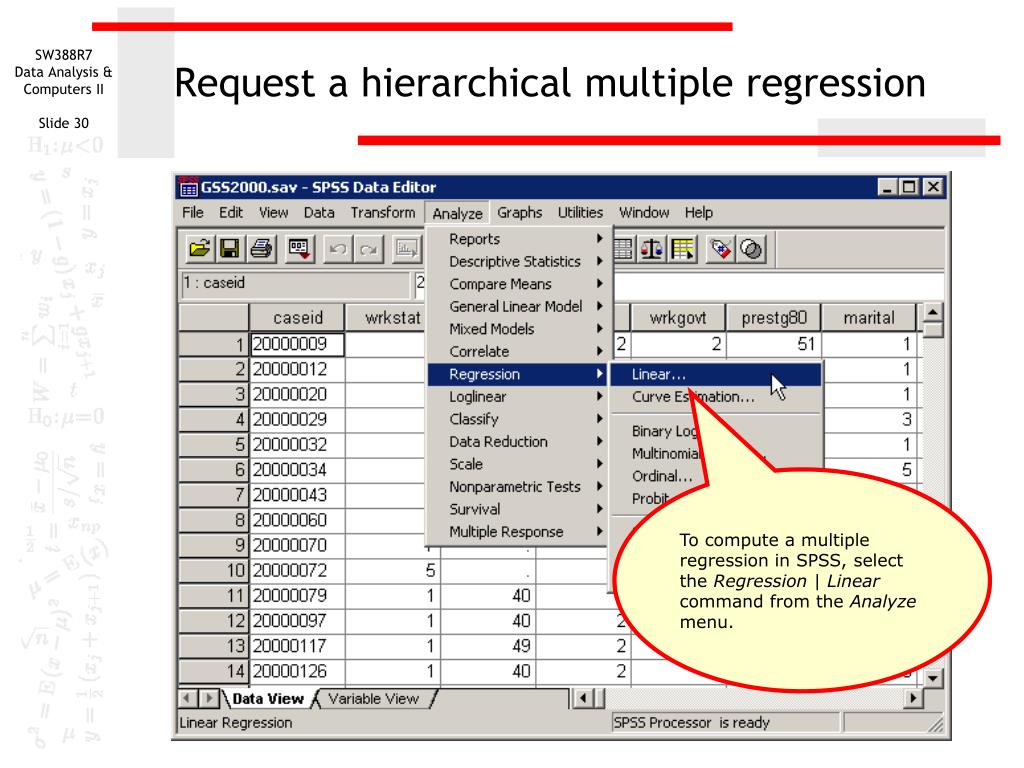Click the sheet tab scroll left arrow

click(x=187, y=699)
